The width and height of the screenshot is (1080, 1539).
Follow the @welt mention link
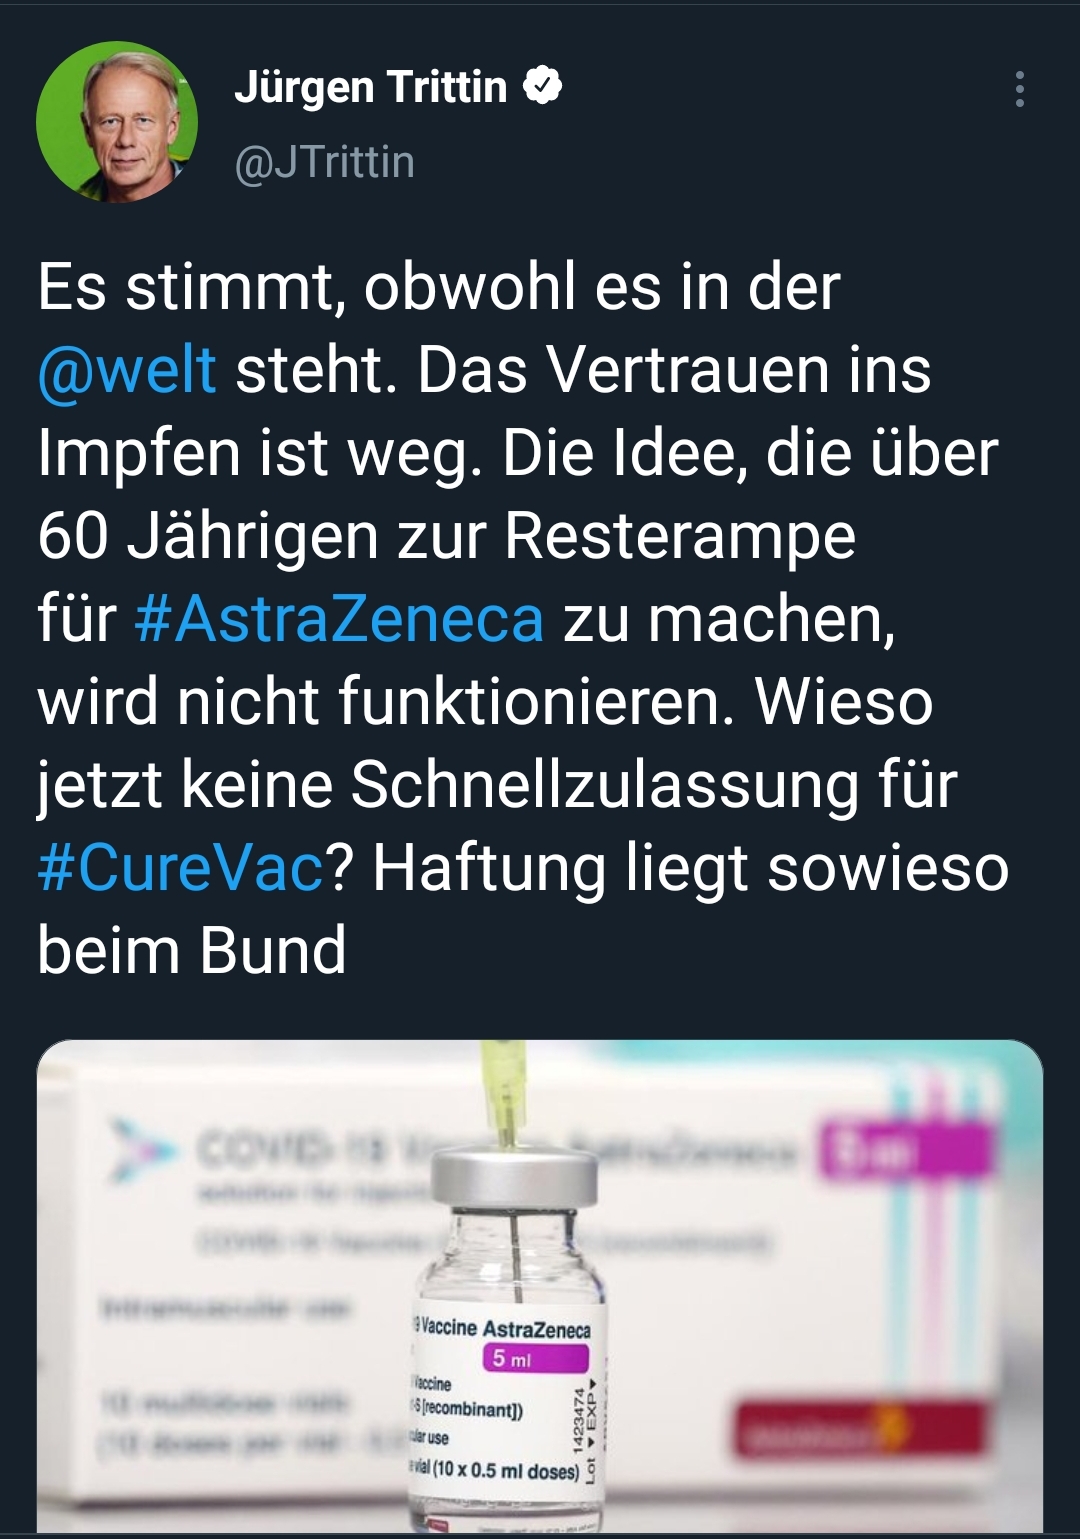pyautogui.click(x=127, y=370)
